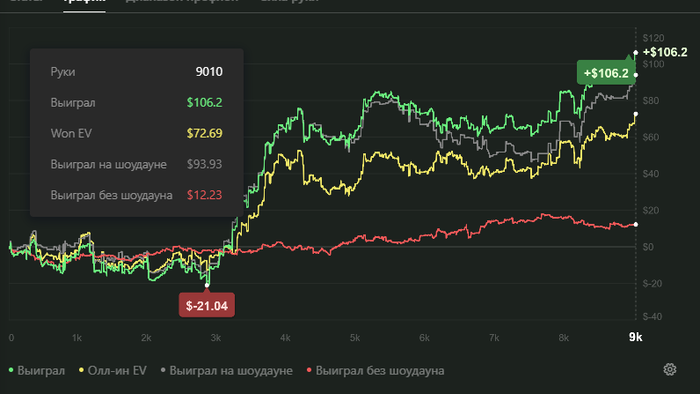Click the red $-21.04 minimum badge
This screenshot has height=394, width=700.
[x=207, y=305]
